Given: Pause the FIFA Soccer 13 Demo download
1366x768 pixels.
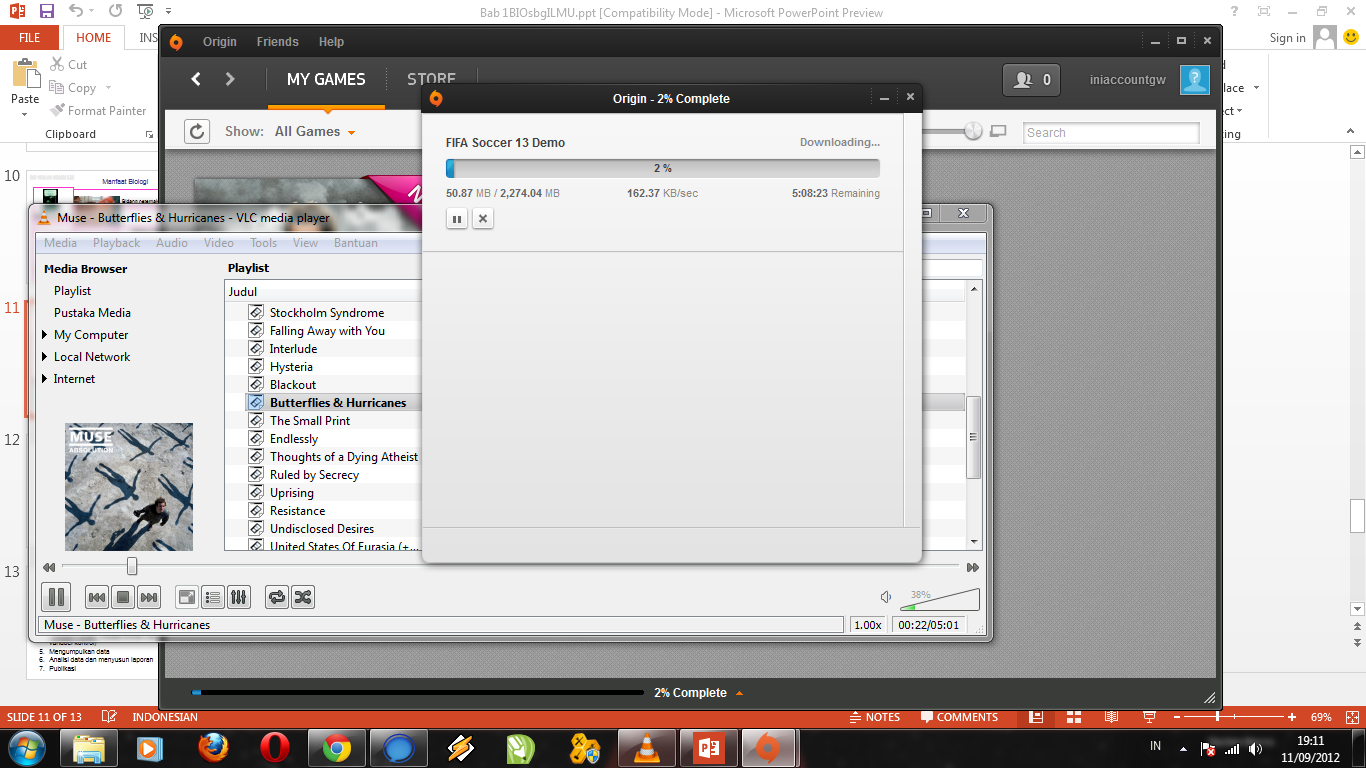Looking at the screenshot, I should (457, 218).
